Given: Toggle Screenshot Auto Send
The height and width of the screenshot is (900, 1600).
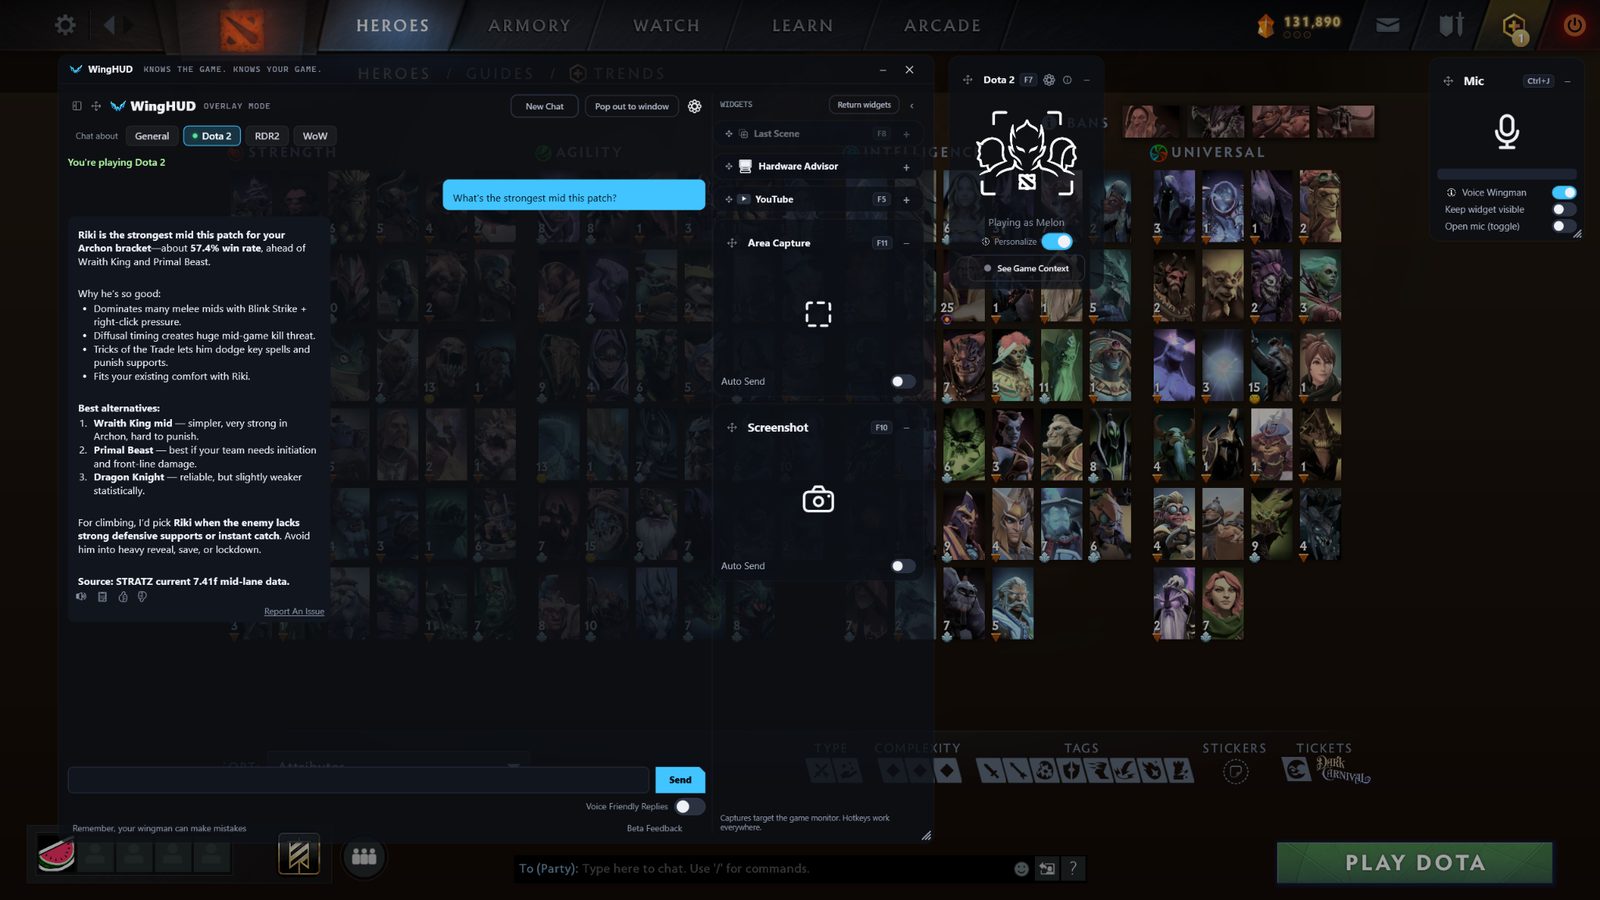Looking at the screenshot, I should 902,566.
